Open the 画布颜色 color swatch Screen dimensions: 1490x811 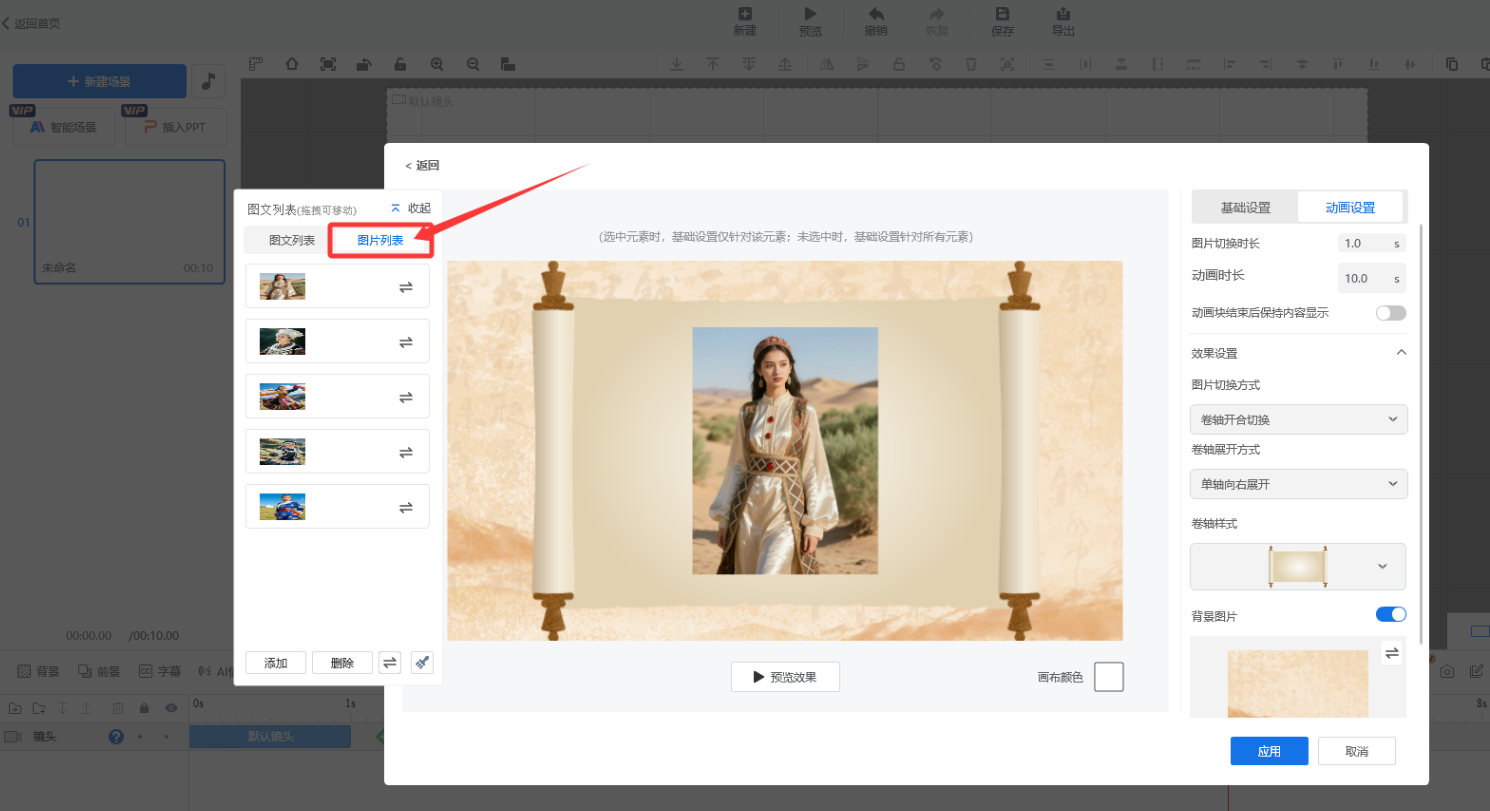pos(1108,677)
